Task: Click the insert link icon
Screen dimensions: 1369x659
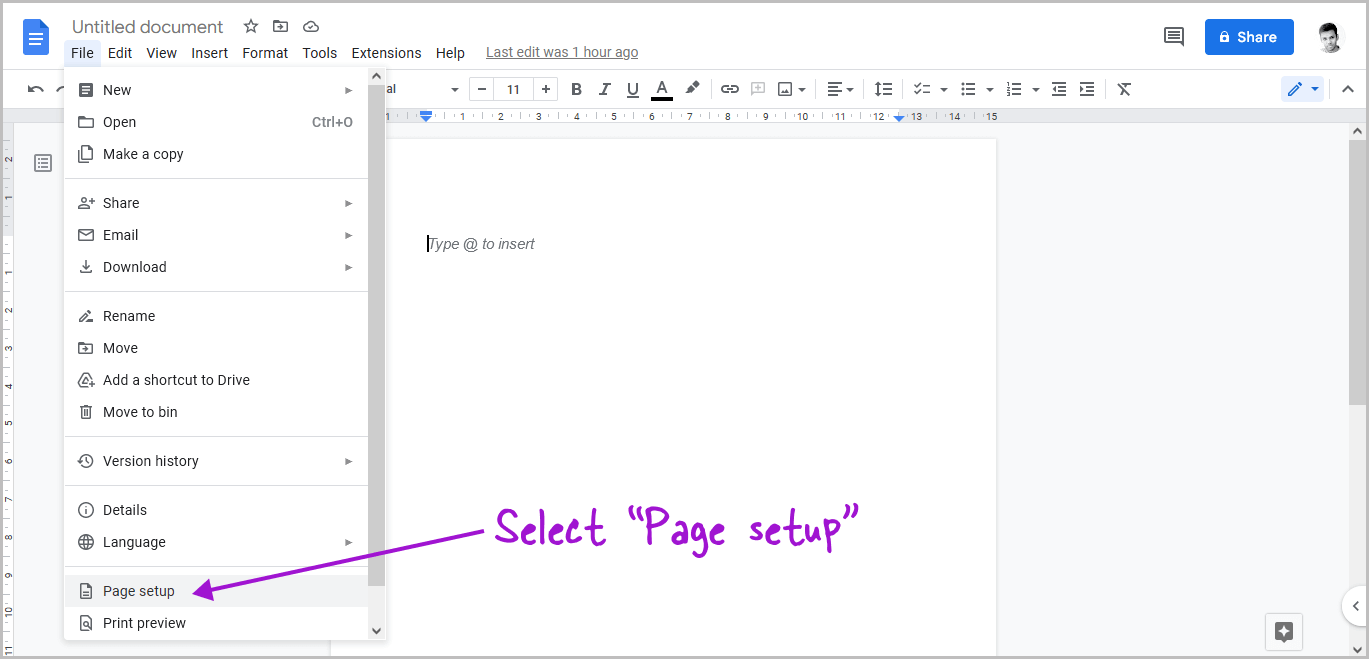Action: 730,89
